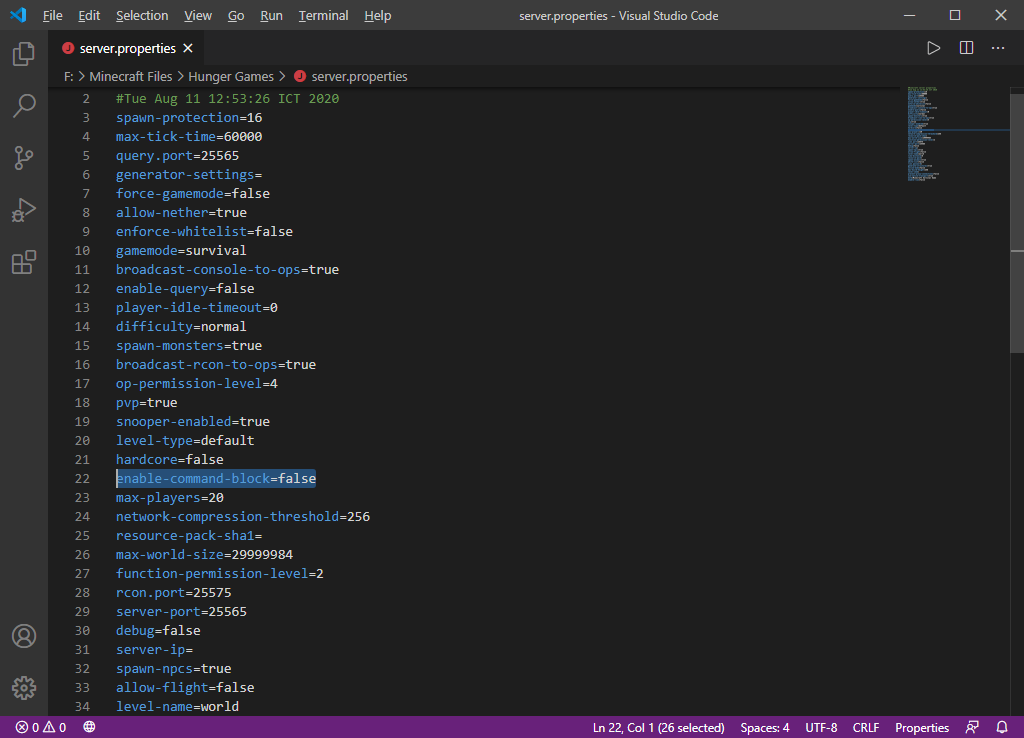Split the editor to the right
This screenshot has width=1024, height=738.
(x=967, y=48)
